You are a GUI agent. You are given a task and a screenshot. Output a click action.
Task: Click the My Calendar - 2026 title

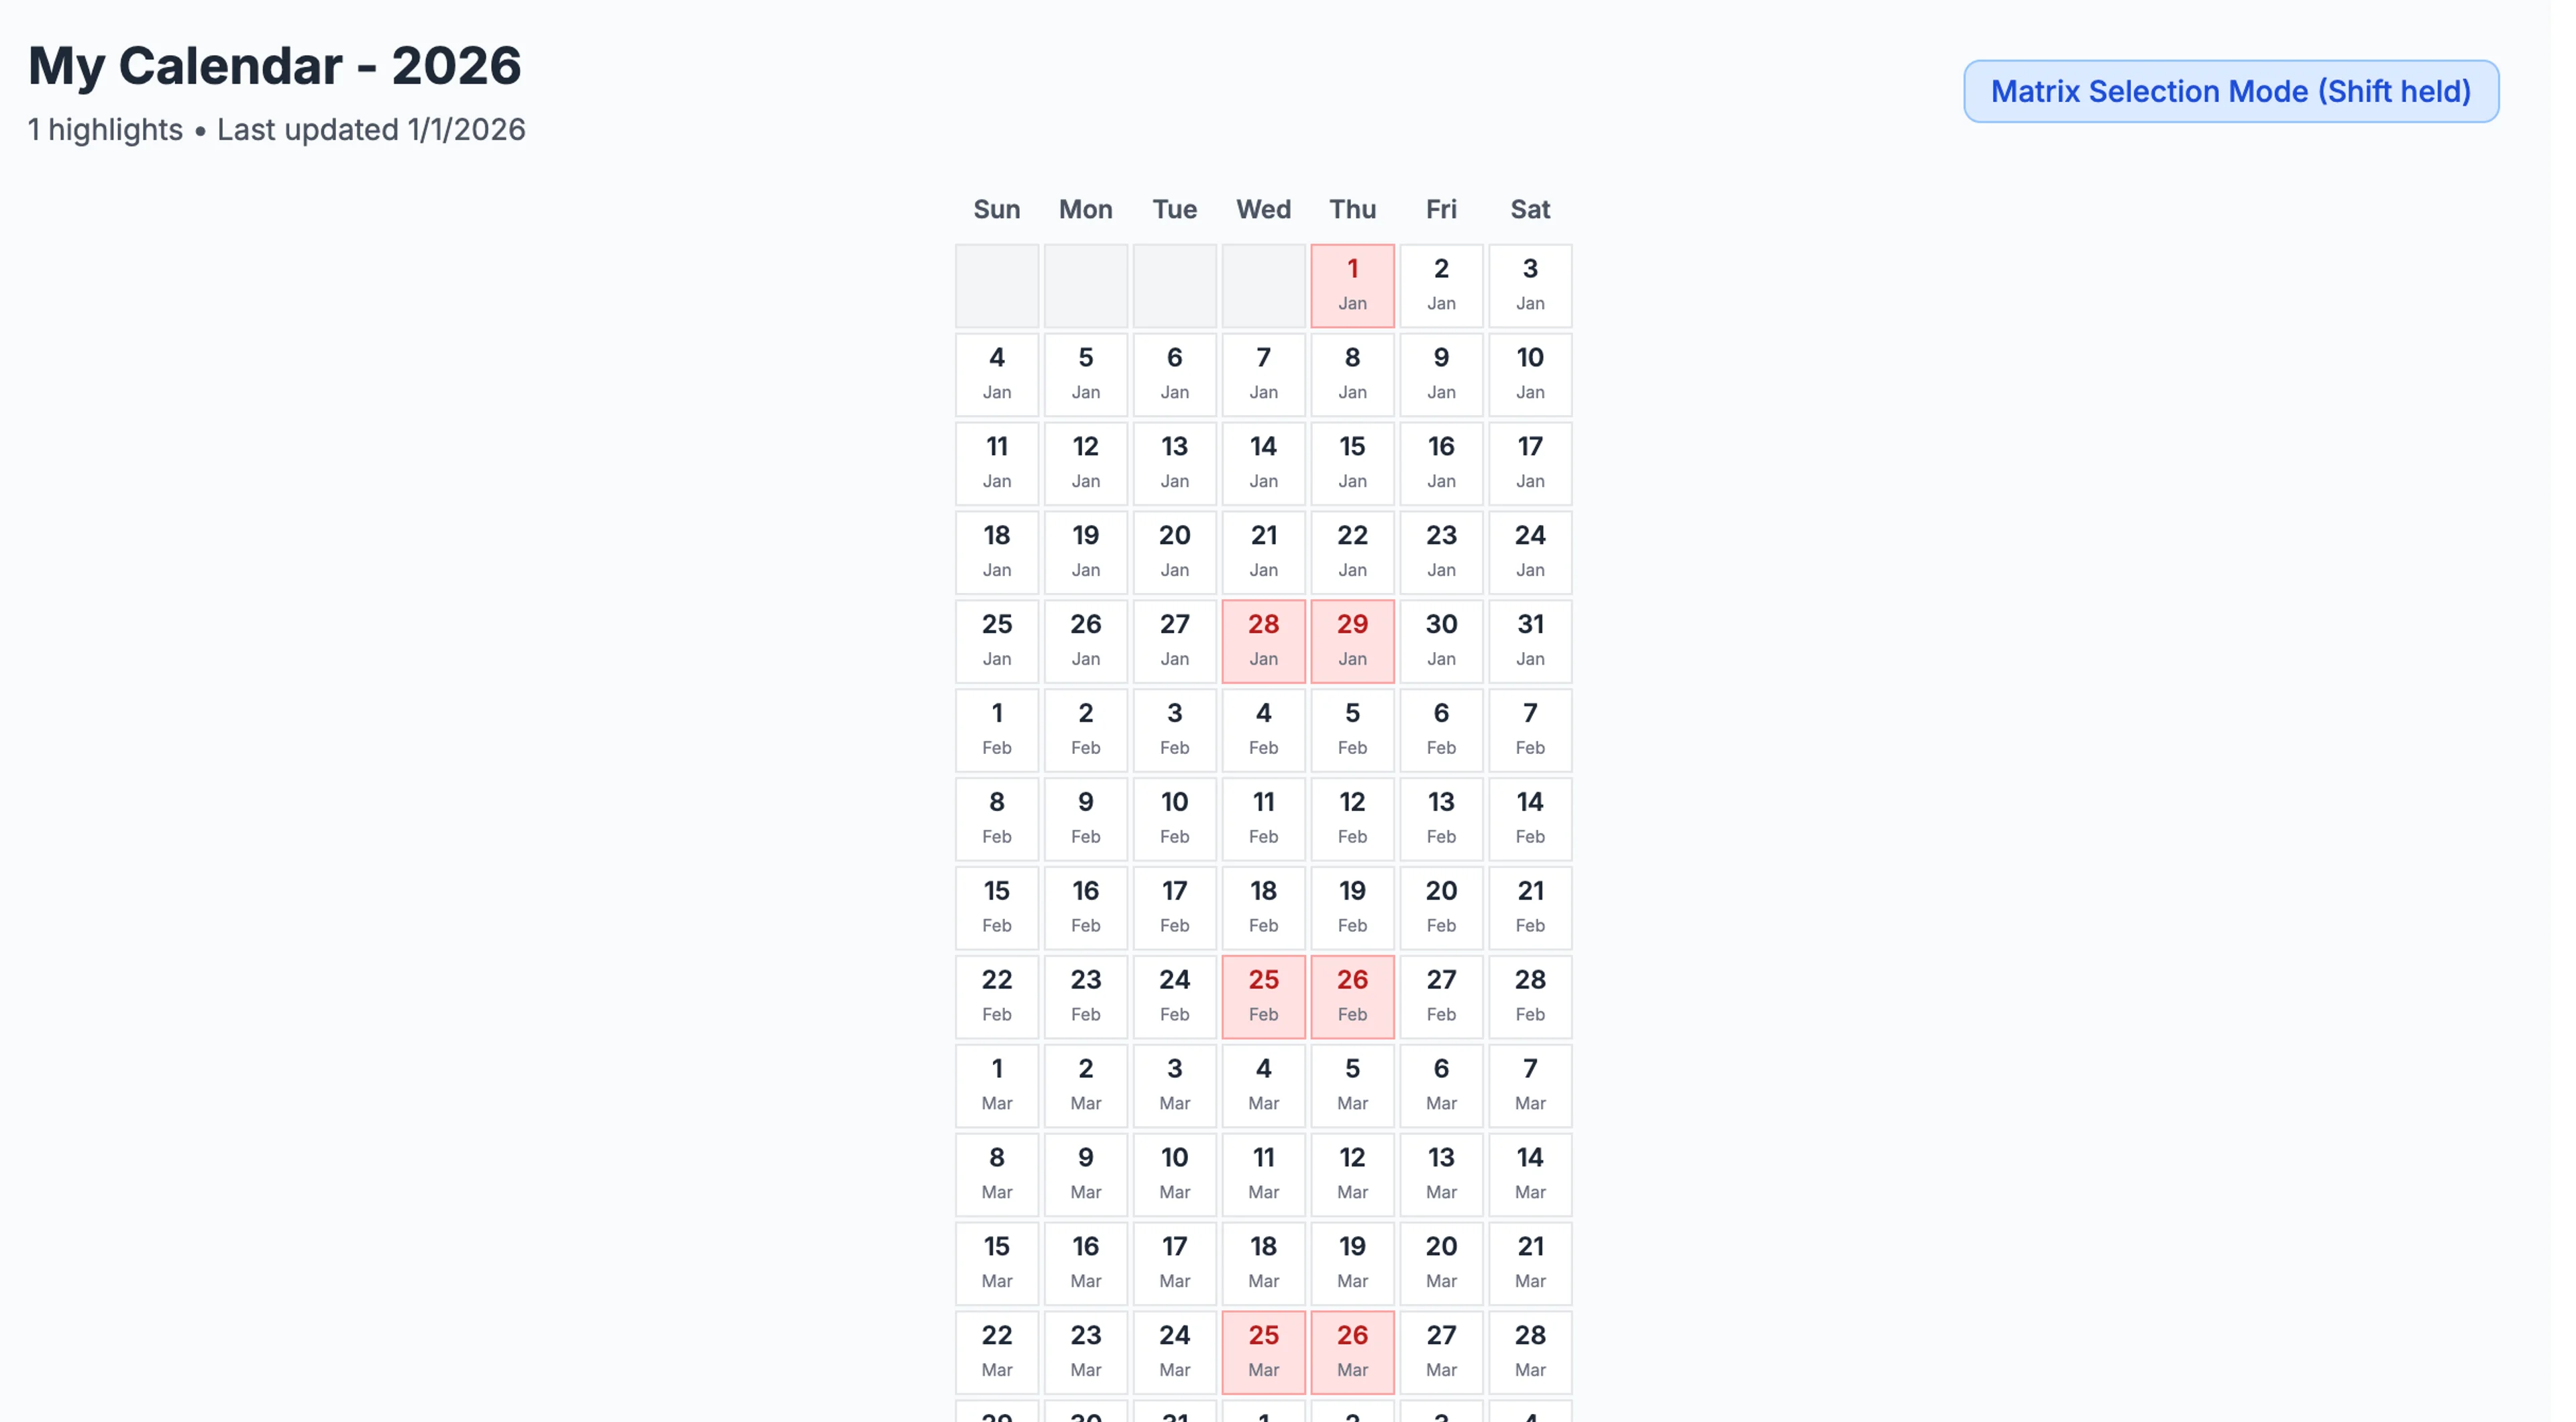(x=274, y=66)
